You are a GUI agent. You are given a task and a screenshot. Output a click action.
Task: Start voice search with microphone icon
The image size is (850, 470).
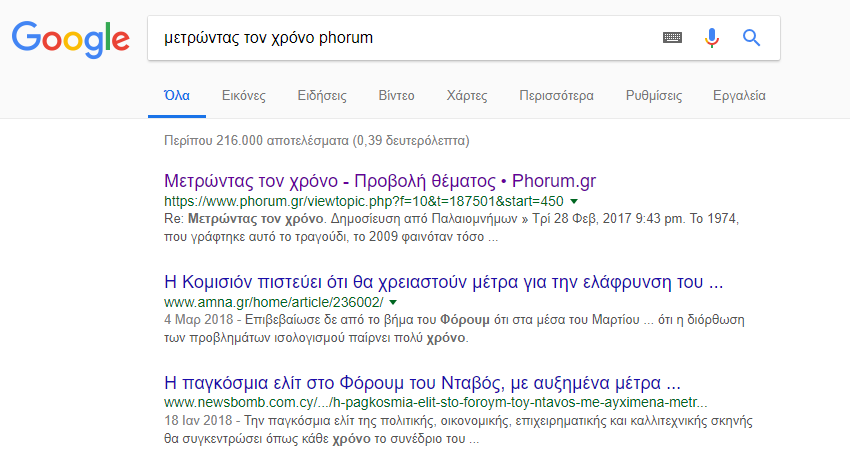pos(712,38)
